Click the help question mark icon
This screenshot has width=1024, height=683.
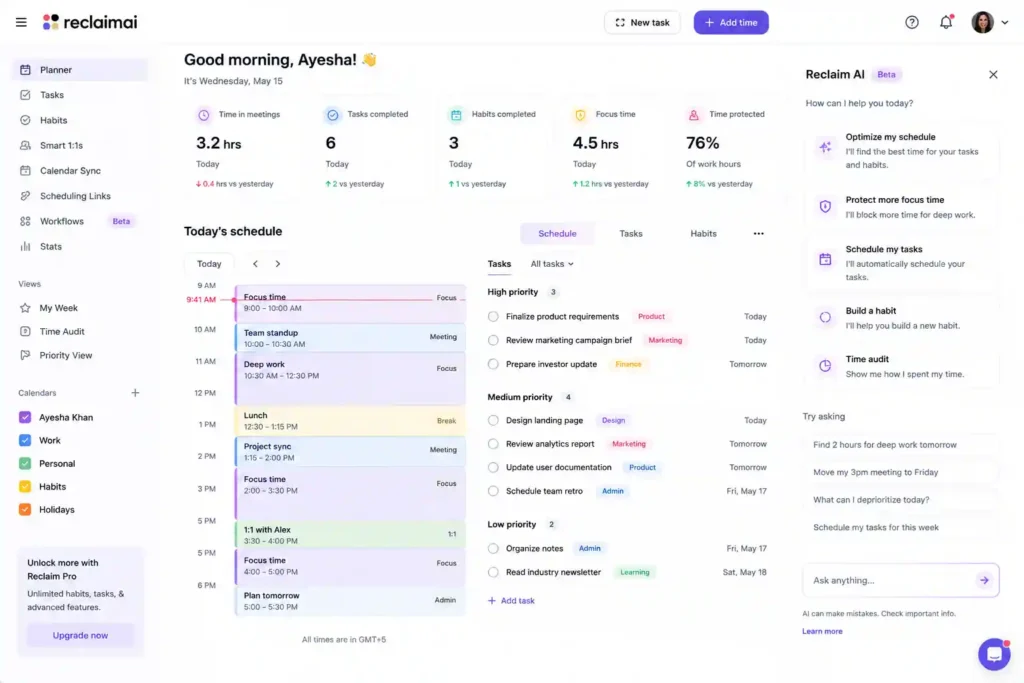[912, 22]
